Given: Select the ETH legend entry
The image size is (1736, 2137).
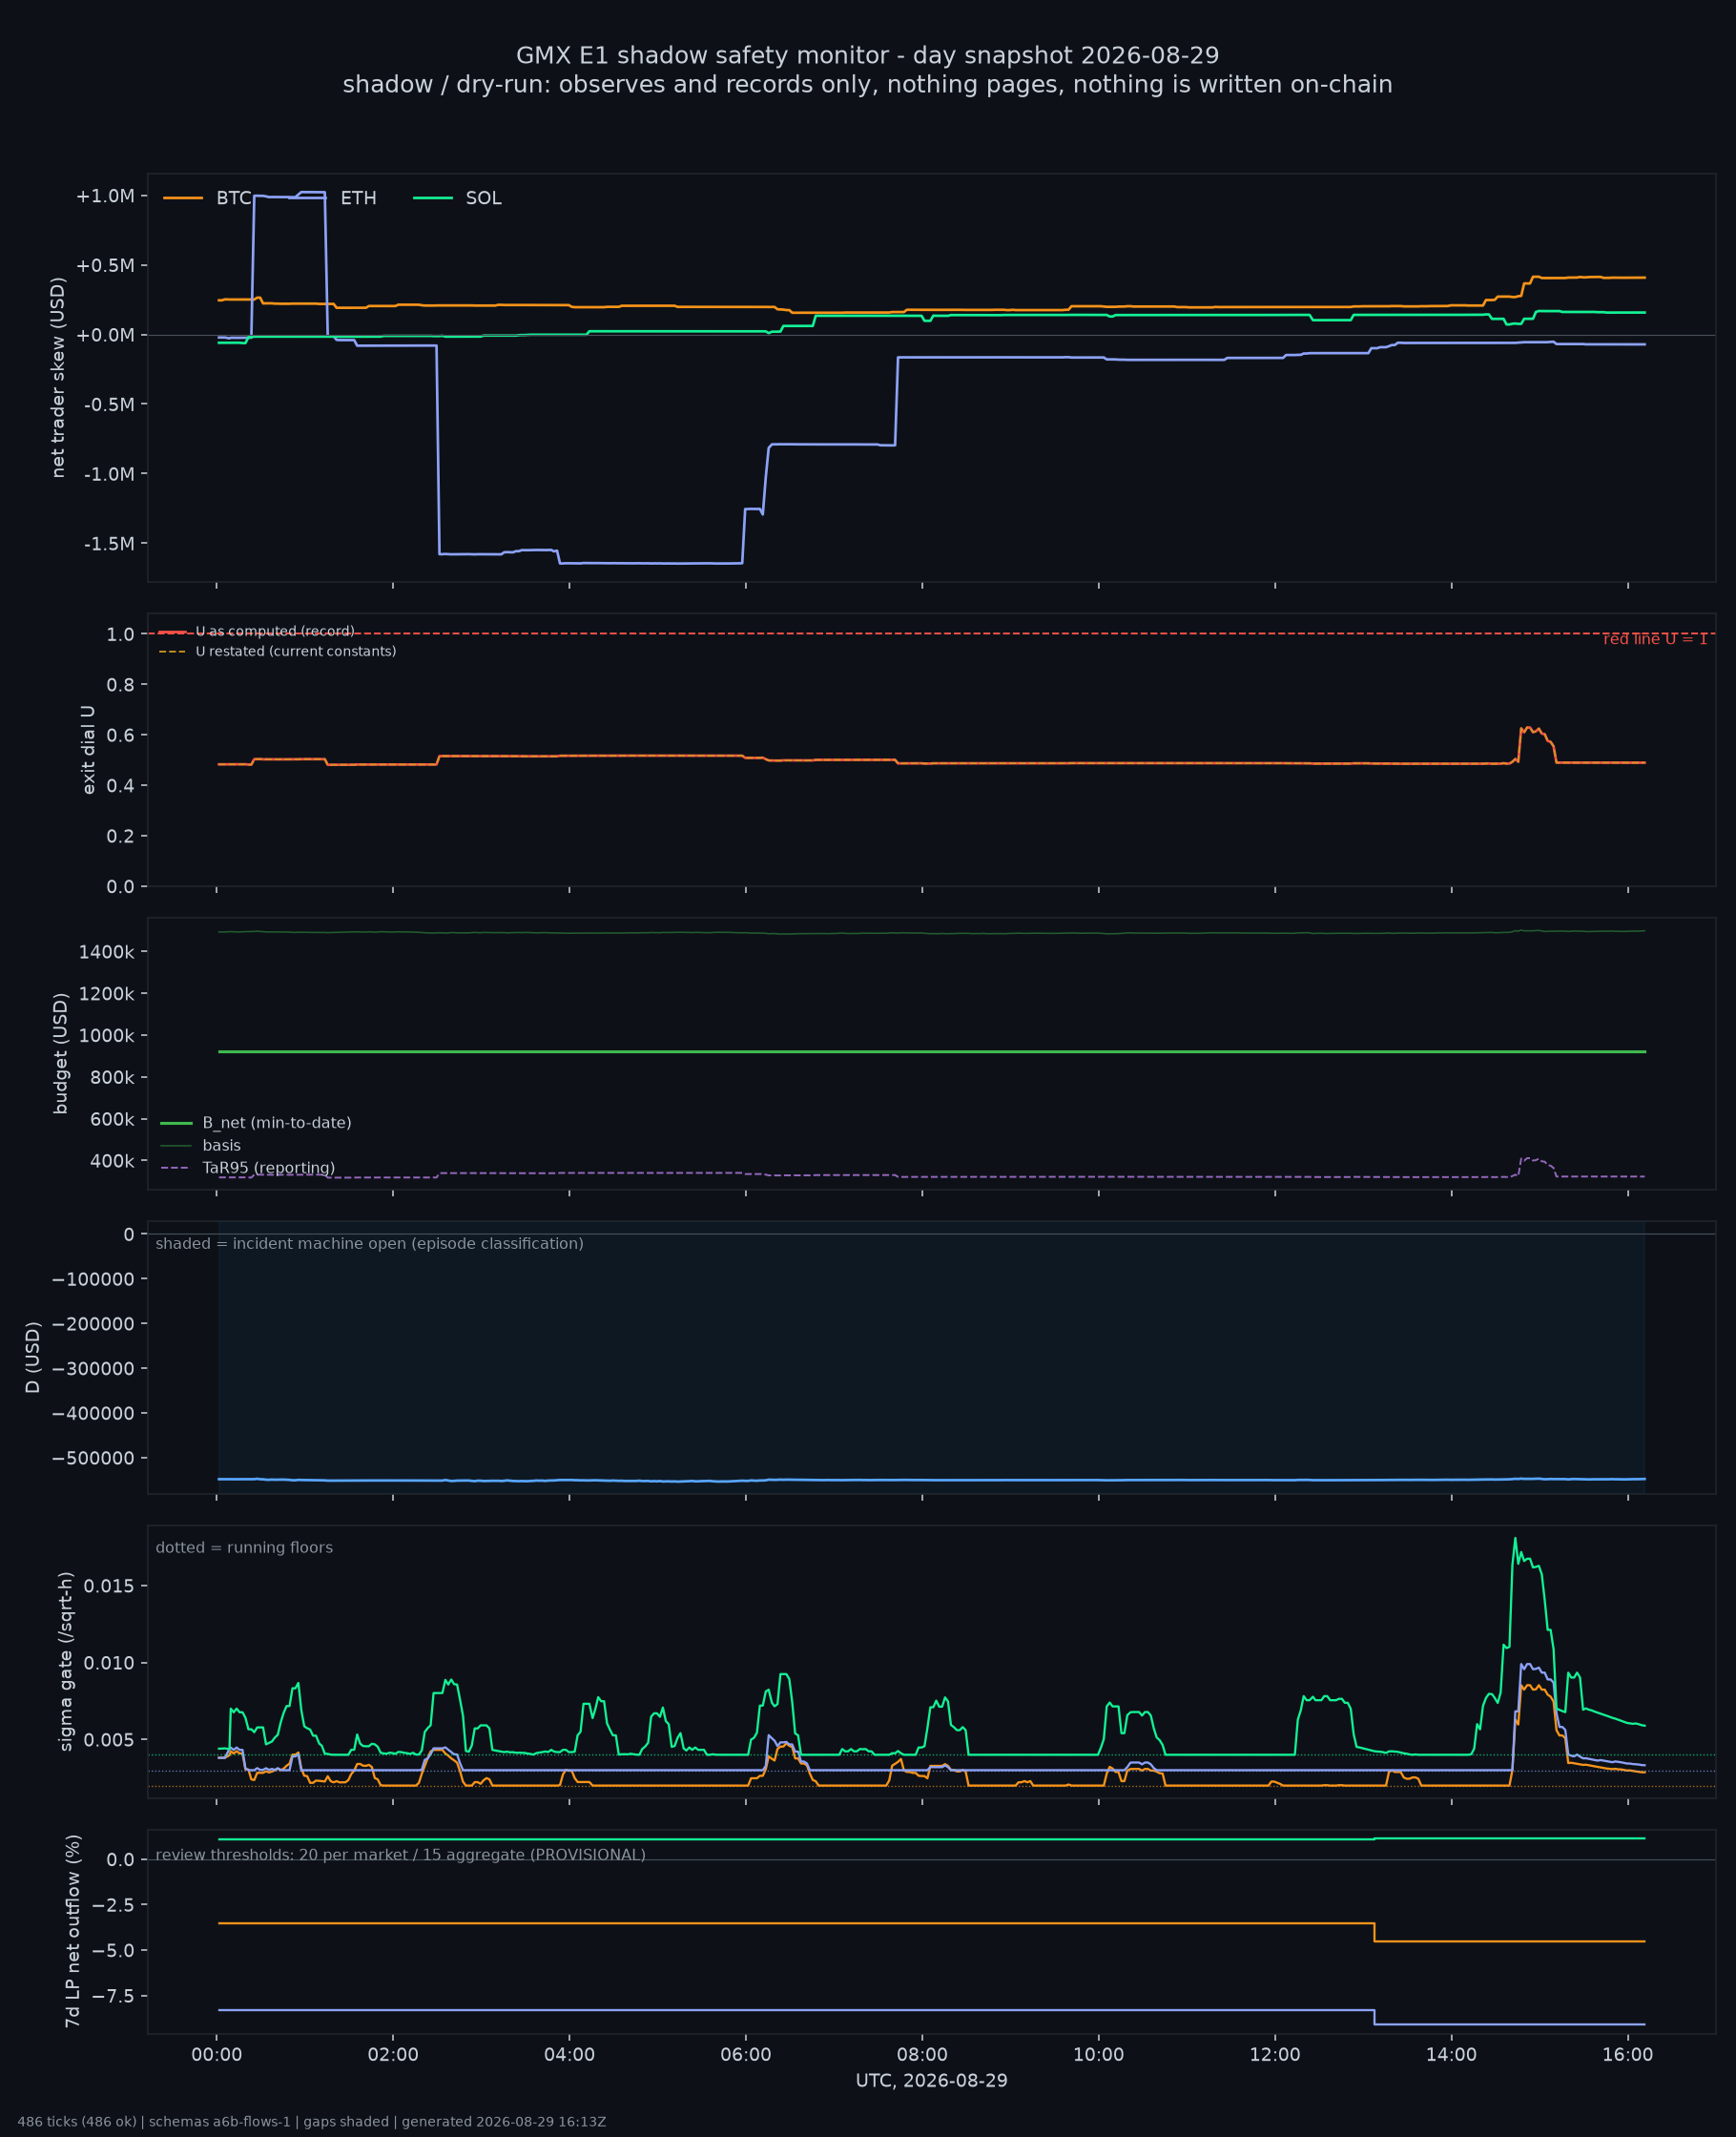Looking at the screenshot, I should (333, 198).
